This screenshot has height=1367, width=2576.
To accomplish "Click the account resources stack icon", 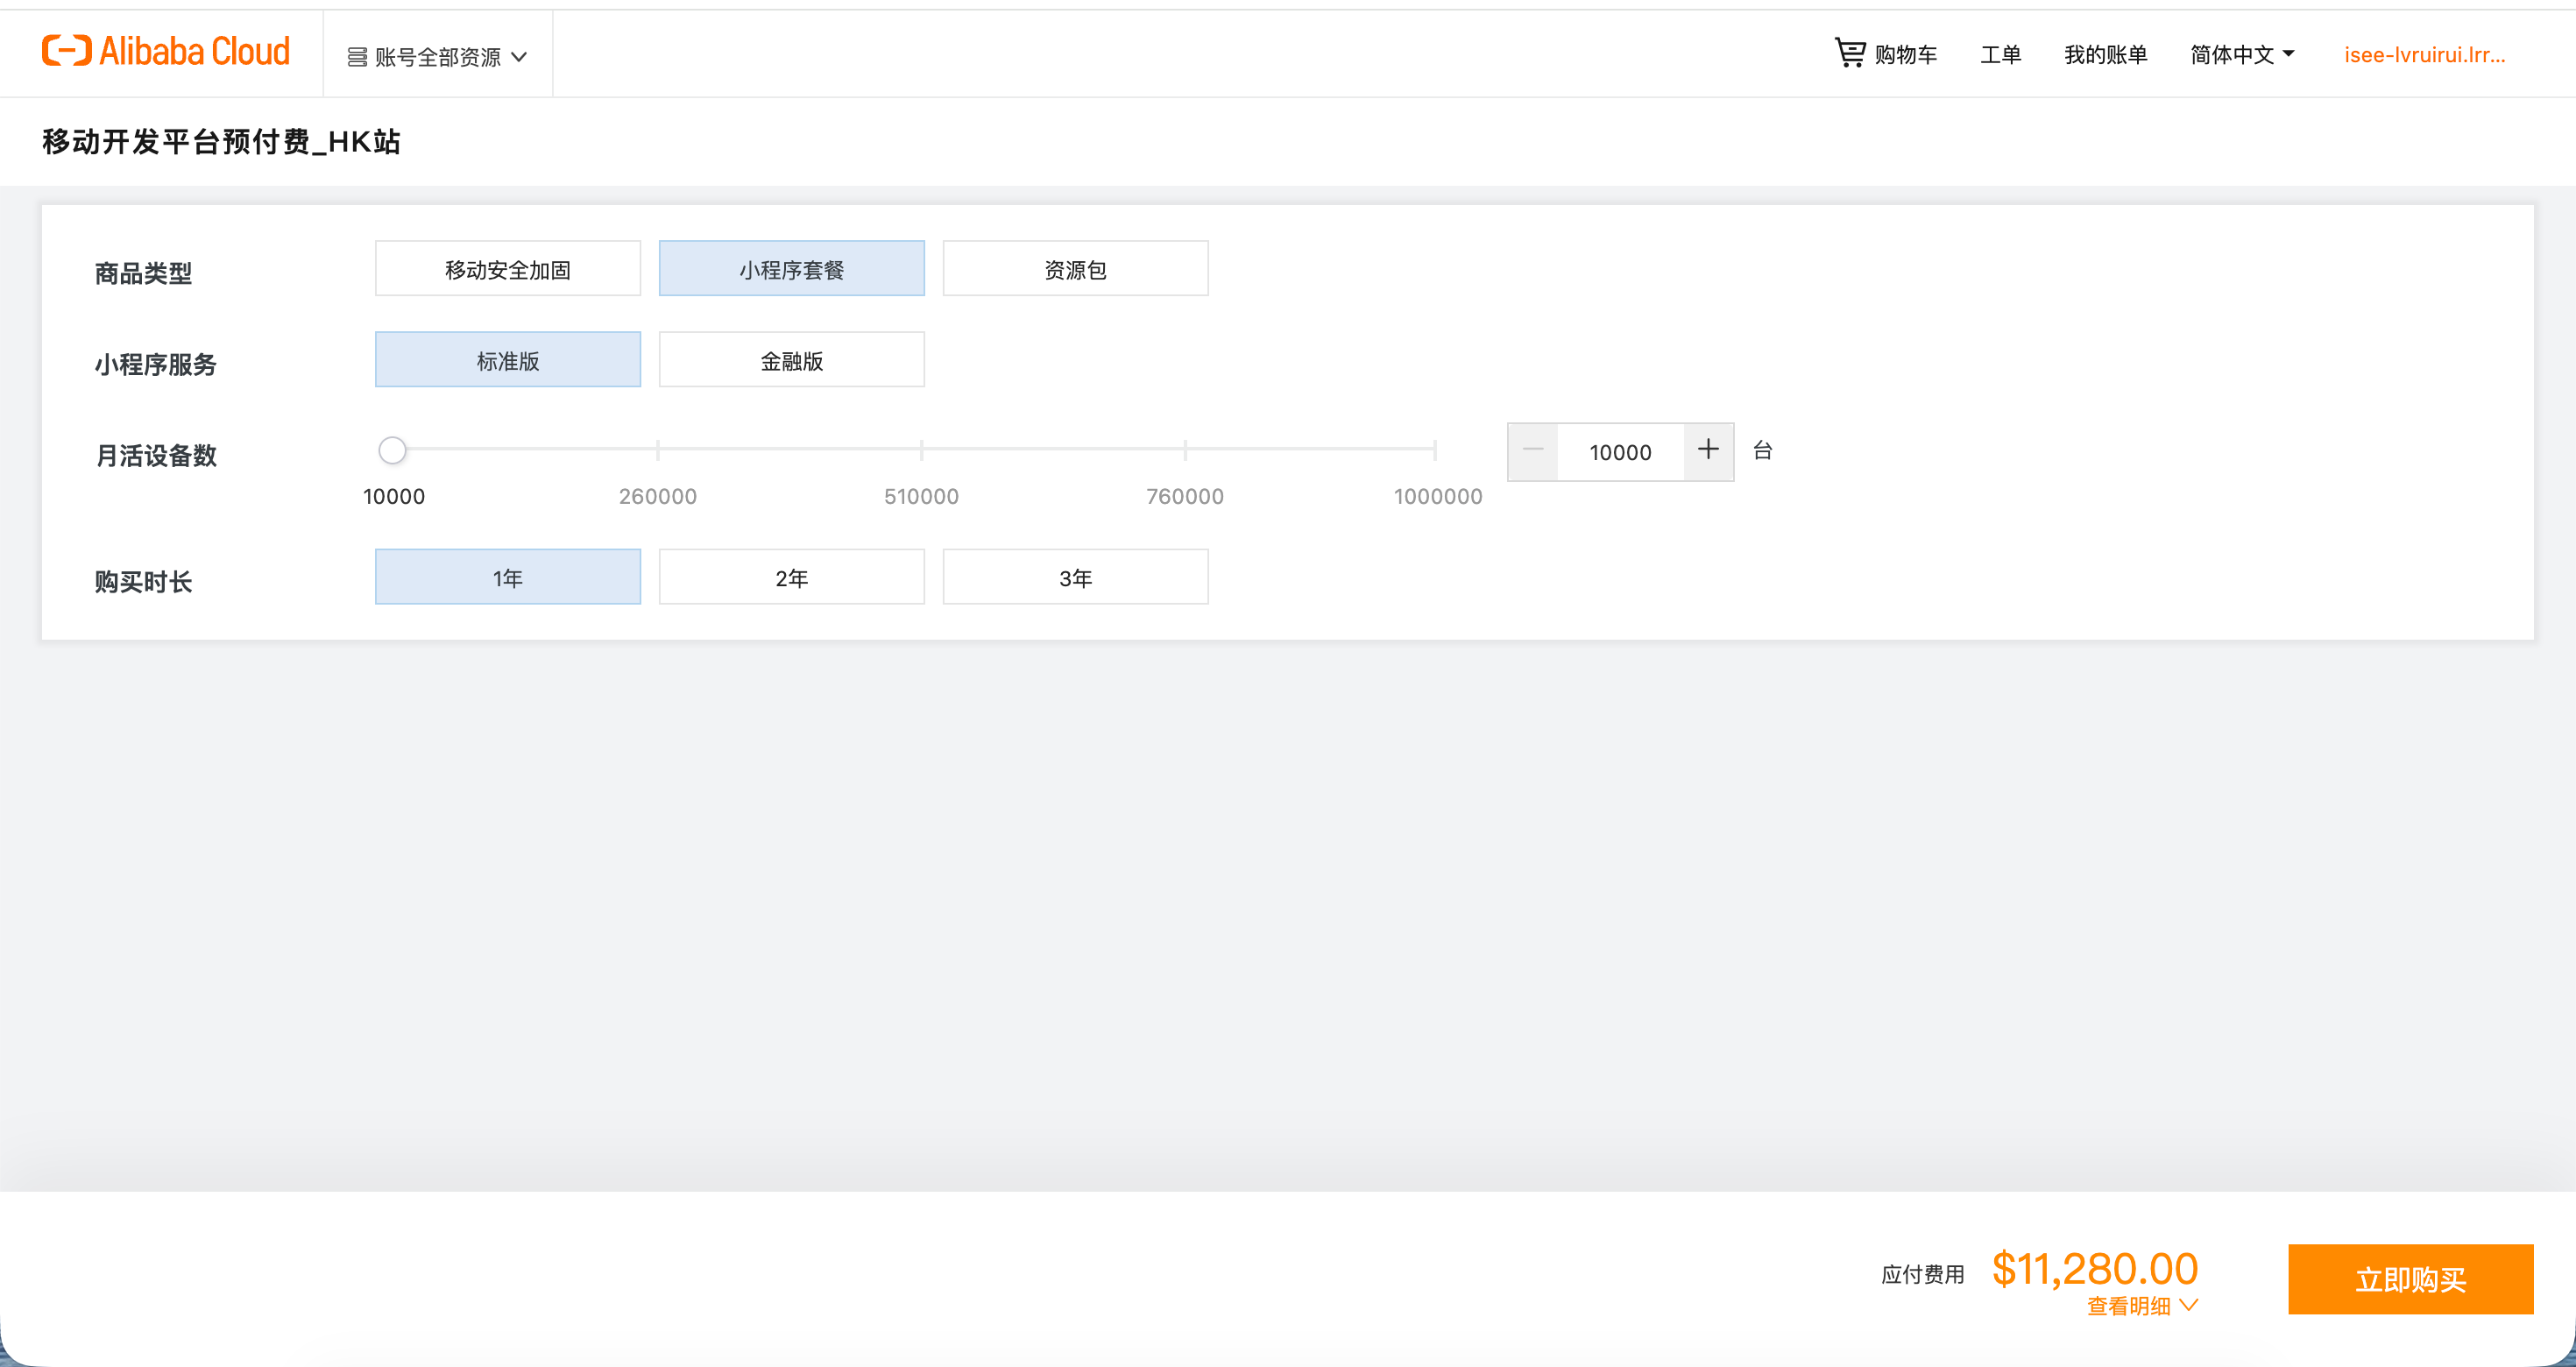I will point(357,57).
